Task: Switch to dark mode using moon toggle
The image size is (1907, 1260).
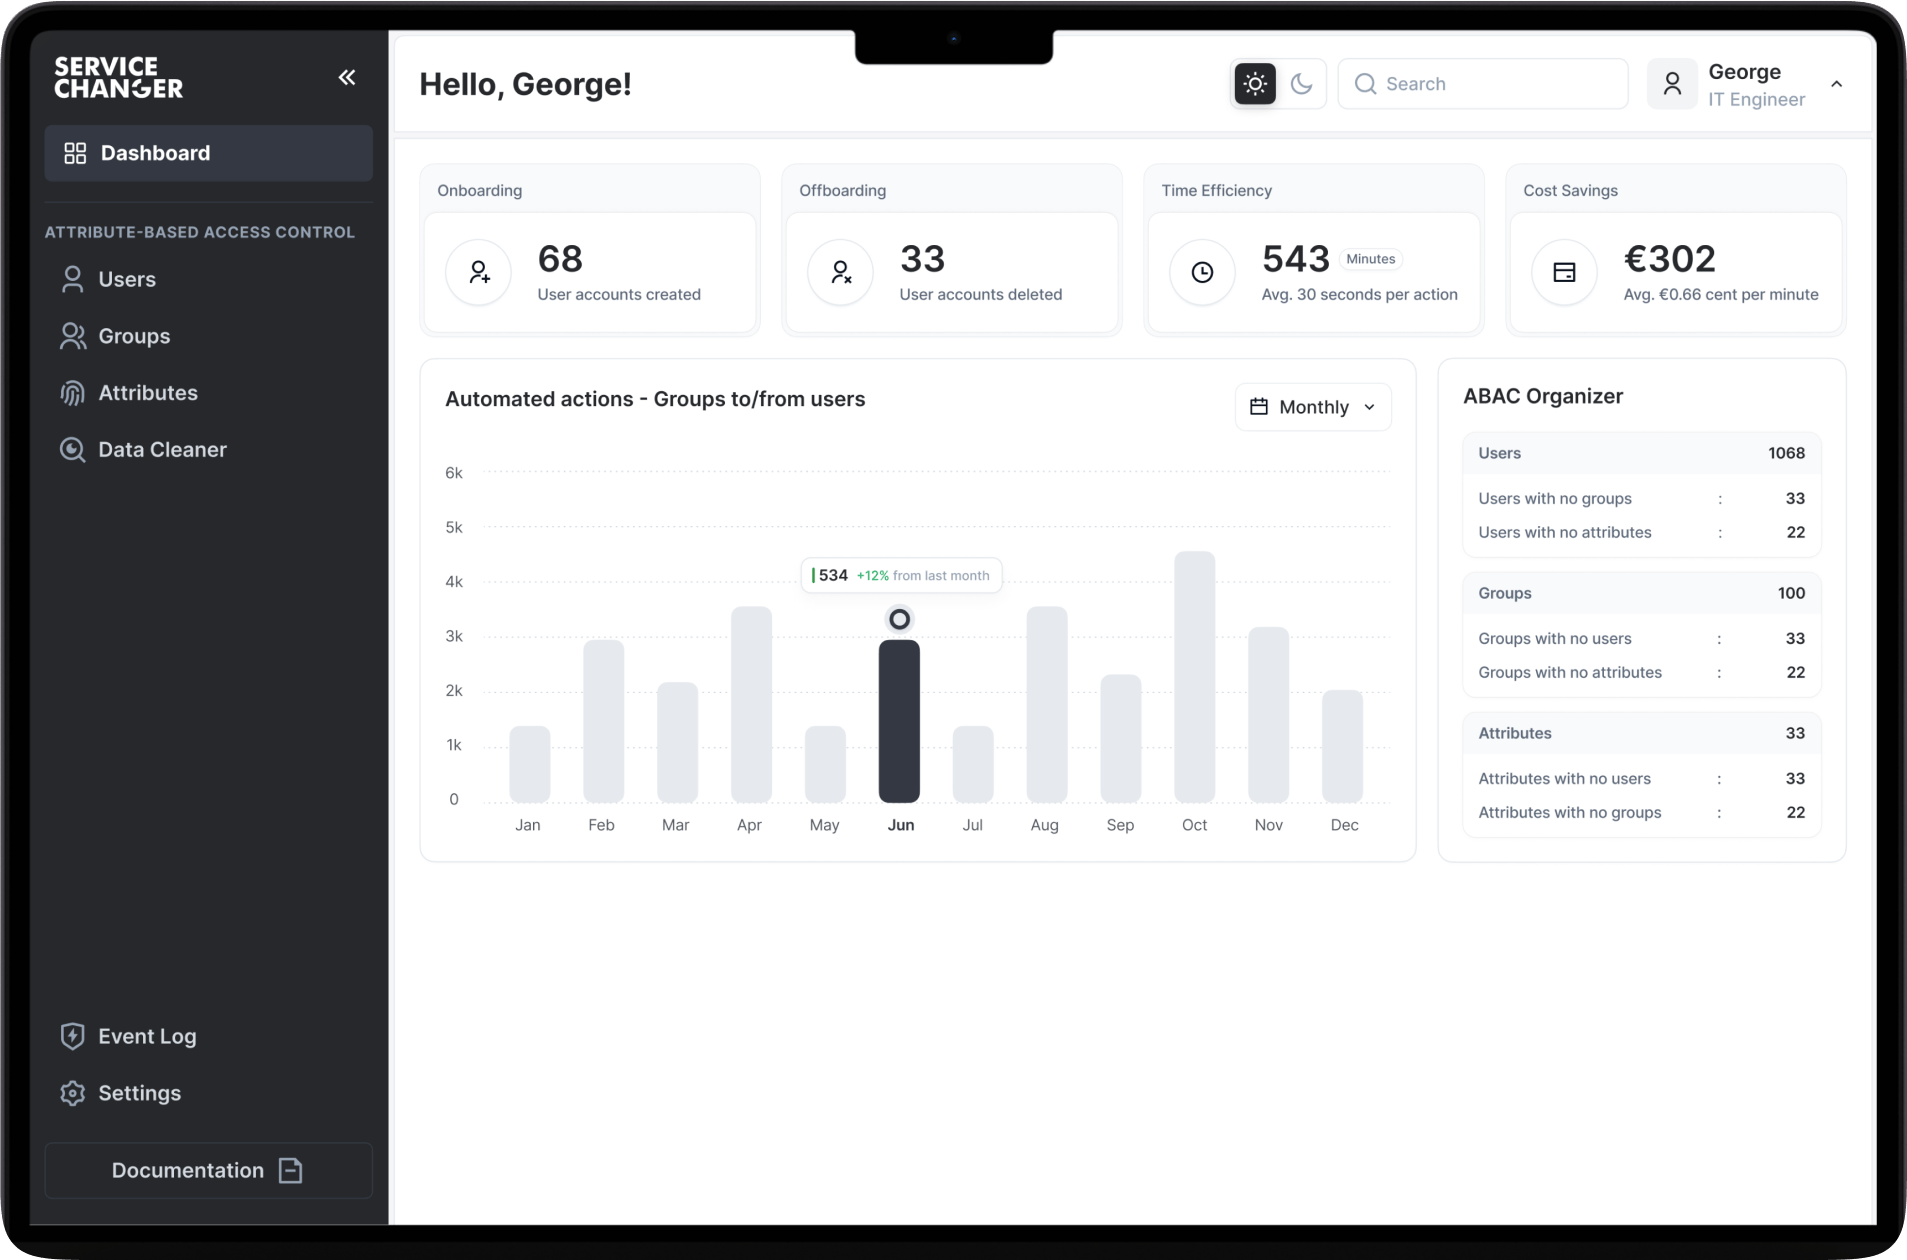Action: point(1302,83)
